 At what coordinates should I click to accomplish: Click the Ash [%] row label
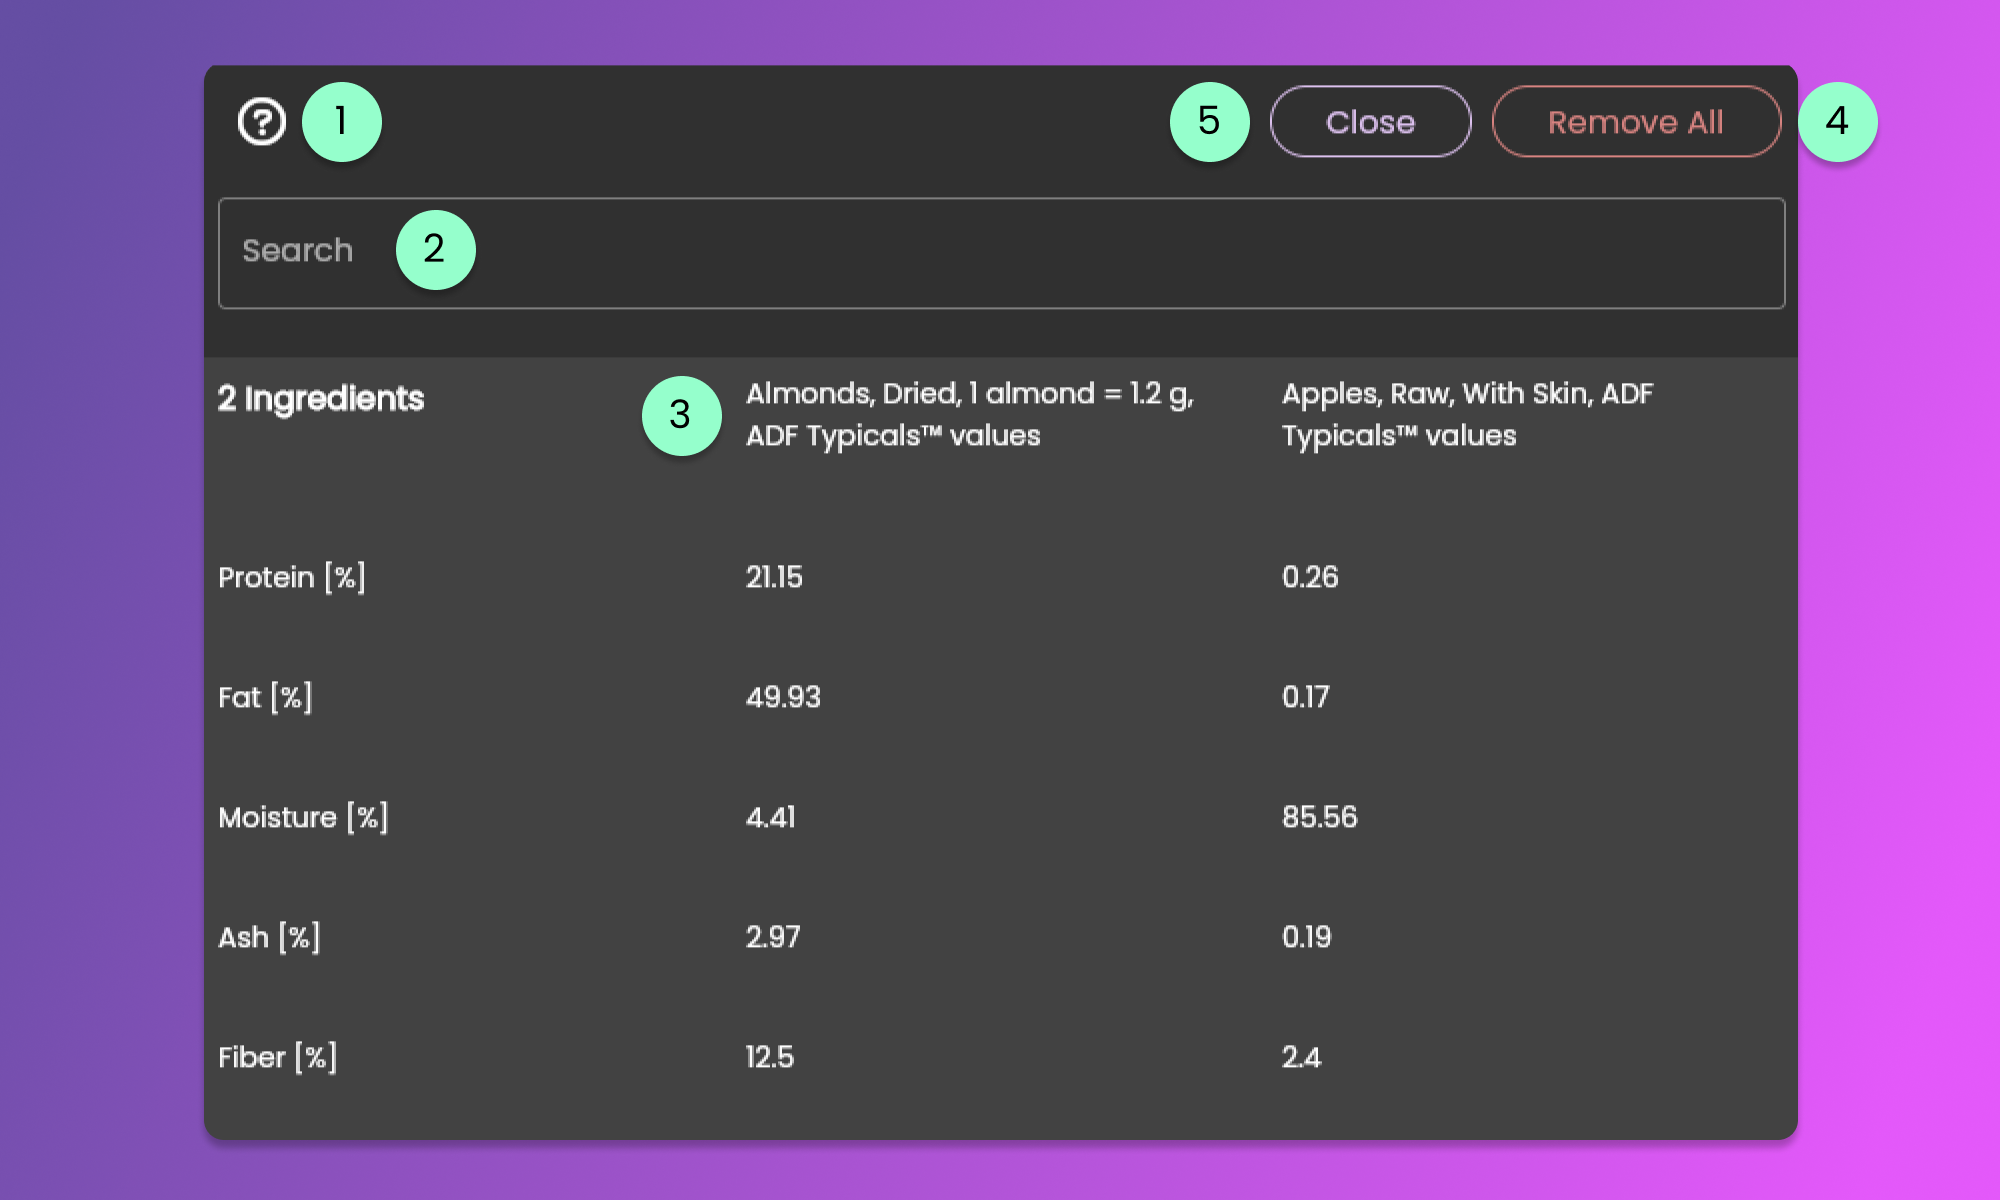(269, 937)
